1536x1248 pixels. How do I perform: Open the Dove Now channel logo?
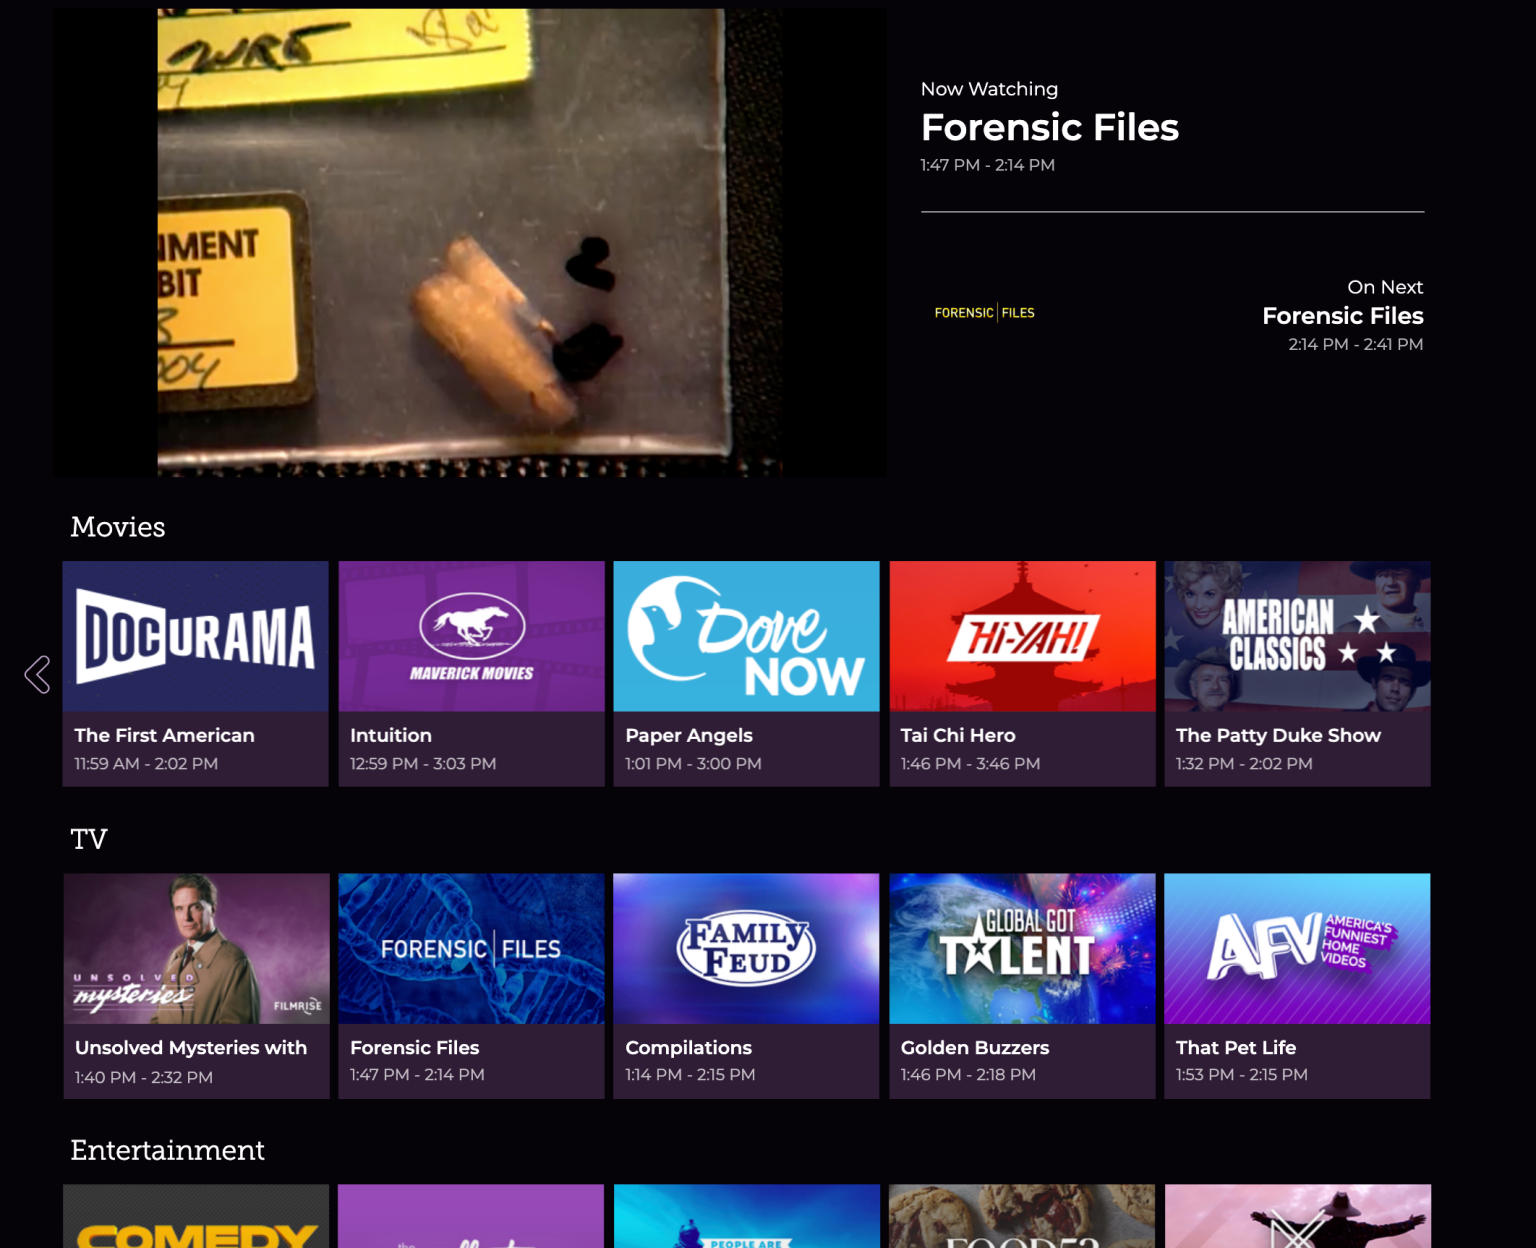[746, 637]
